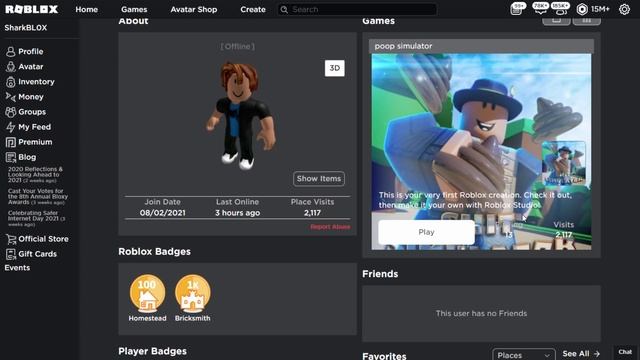
Task: Click the Friends section heading
Action: (x=380, y=274)
